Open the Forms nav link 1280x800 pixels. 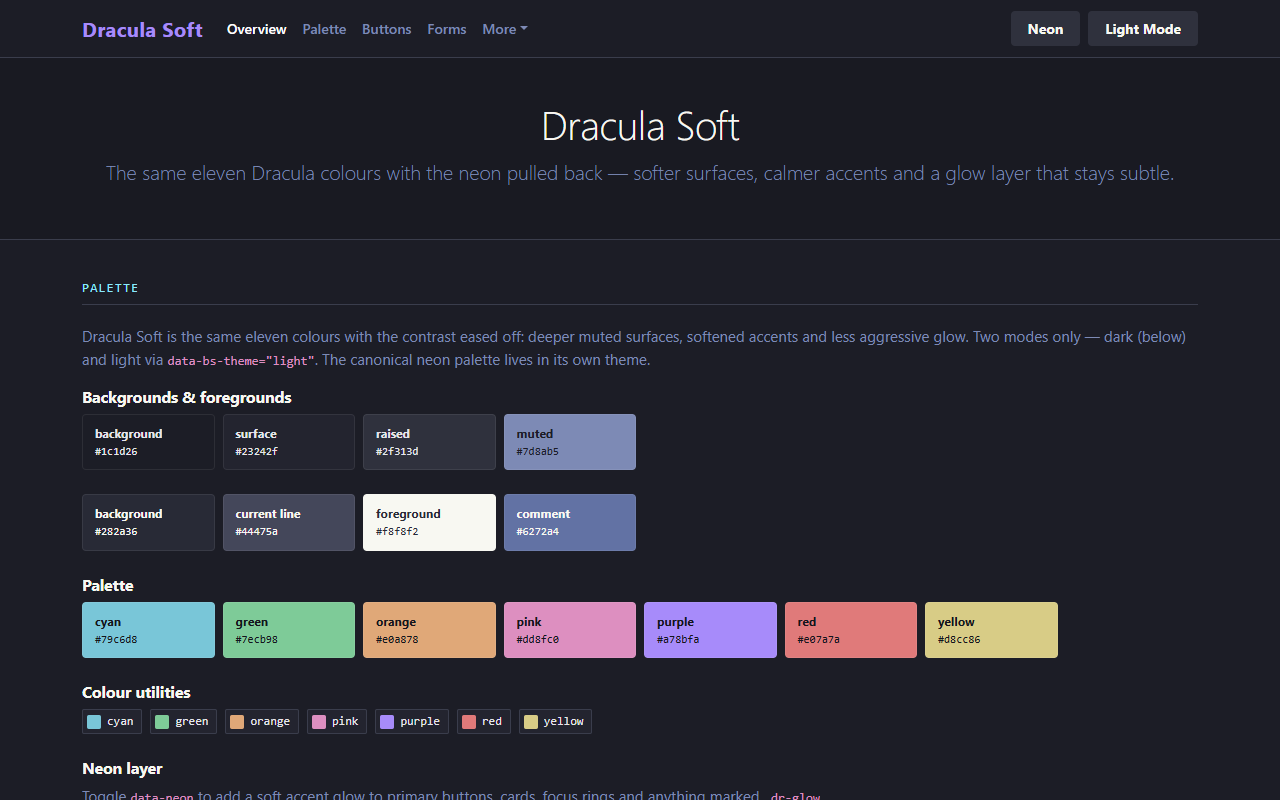[x=446, y=29]
